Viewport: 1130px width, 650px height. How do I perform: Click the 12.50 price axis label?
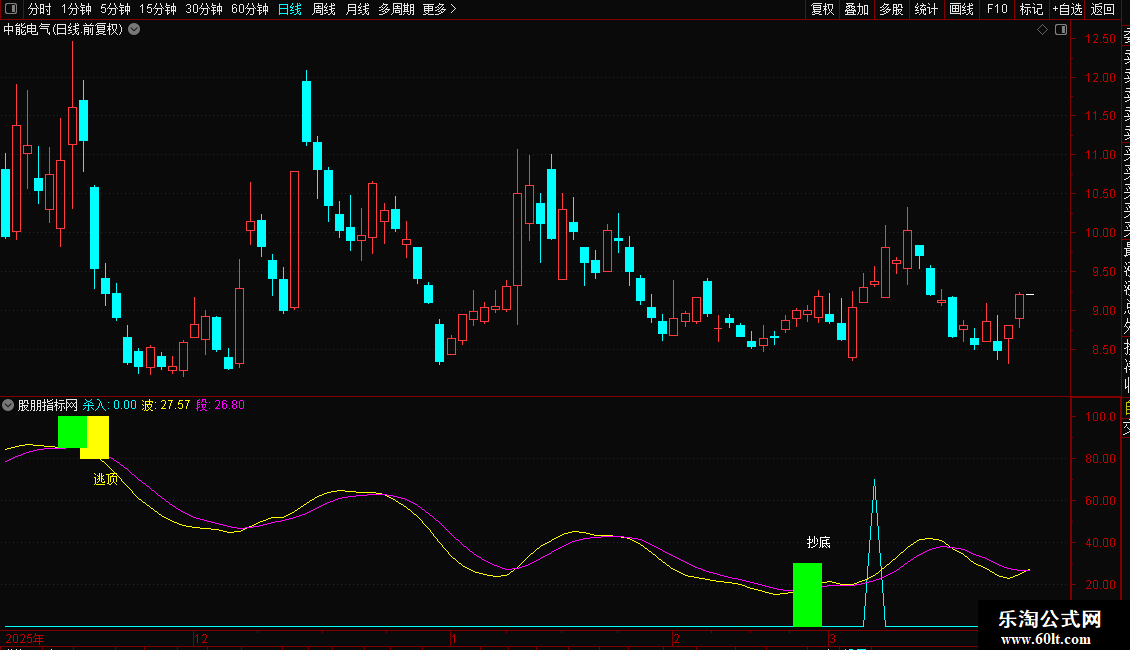1100,38
